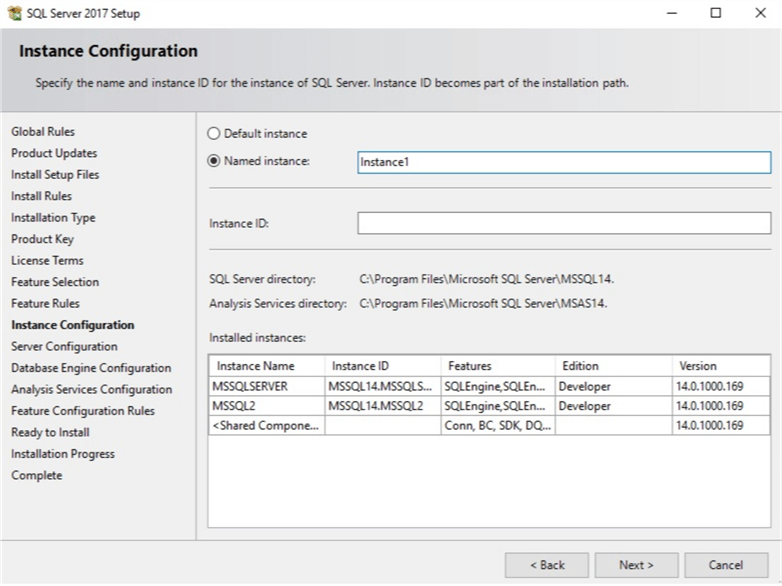Viewport: 782px width, 586px height.
Task: Open the License Terms step
Action: (47, 260)
